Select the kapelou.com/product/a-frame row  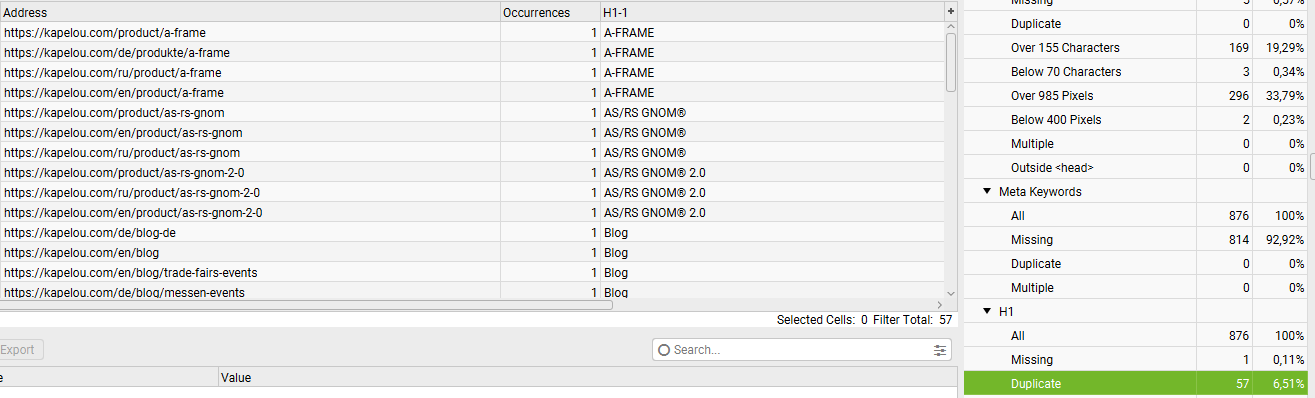(x=472, y=32)
